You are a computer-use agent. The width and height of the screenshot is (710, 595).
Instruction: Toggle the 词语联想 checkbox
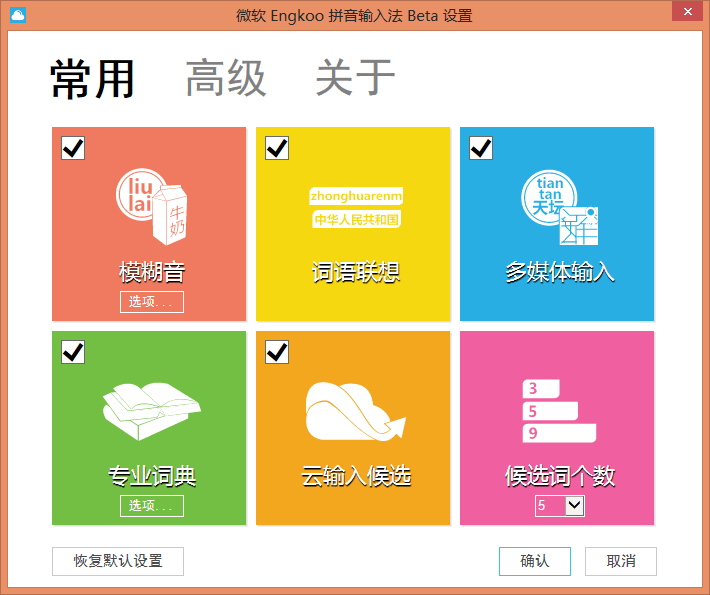point(277,148)
